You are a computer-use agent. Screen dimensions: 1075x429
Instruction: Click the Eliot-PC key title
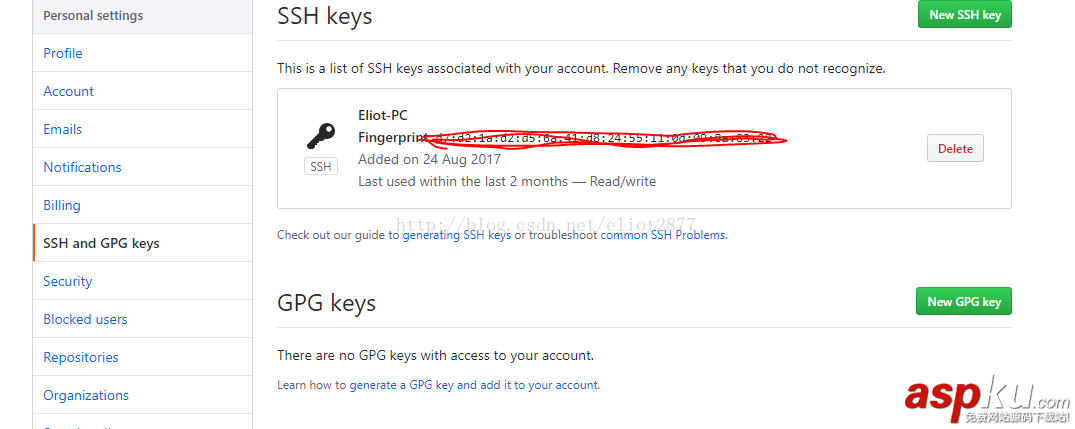(x=383, y=115)
